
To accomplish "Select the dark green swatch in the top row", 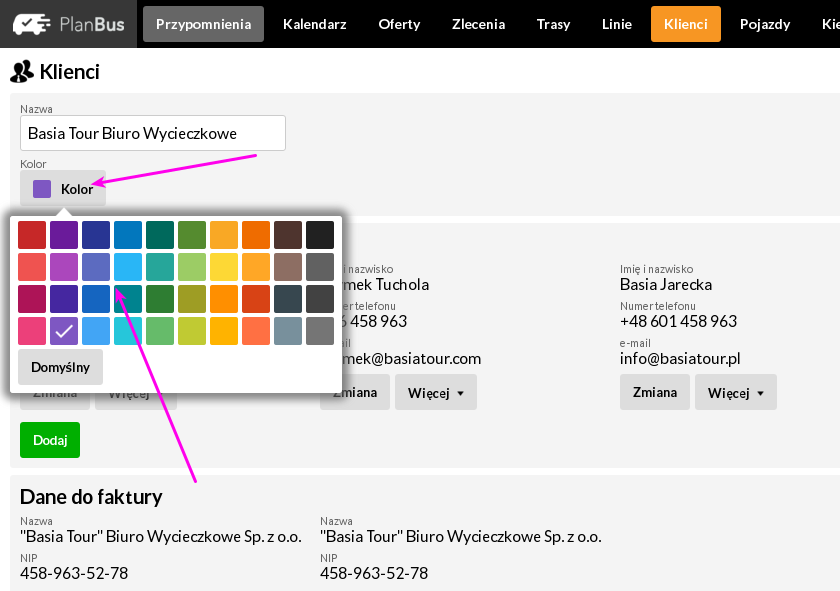I will tap(192, 235).
